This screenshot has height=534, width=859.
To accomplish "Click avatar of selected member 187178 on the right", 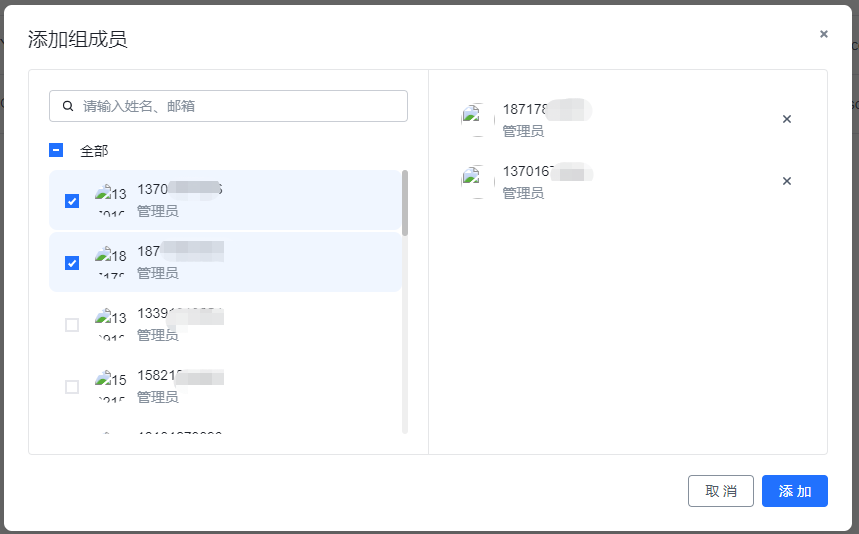I will (478, 119).
